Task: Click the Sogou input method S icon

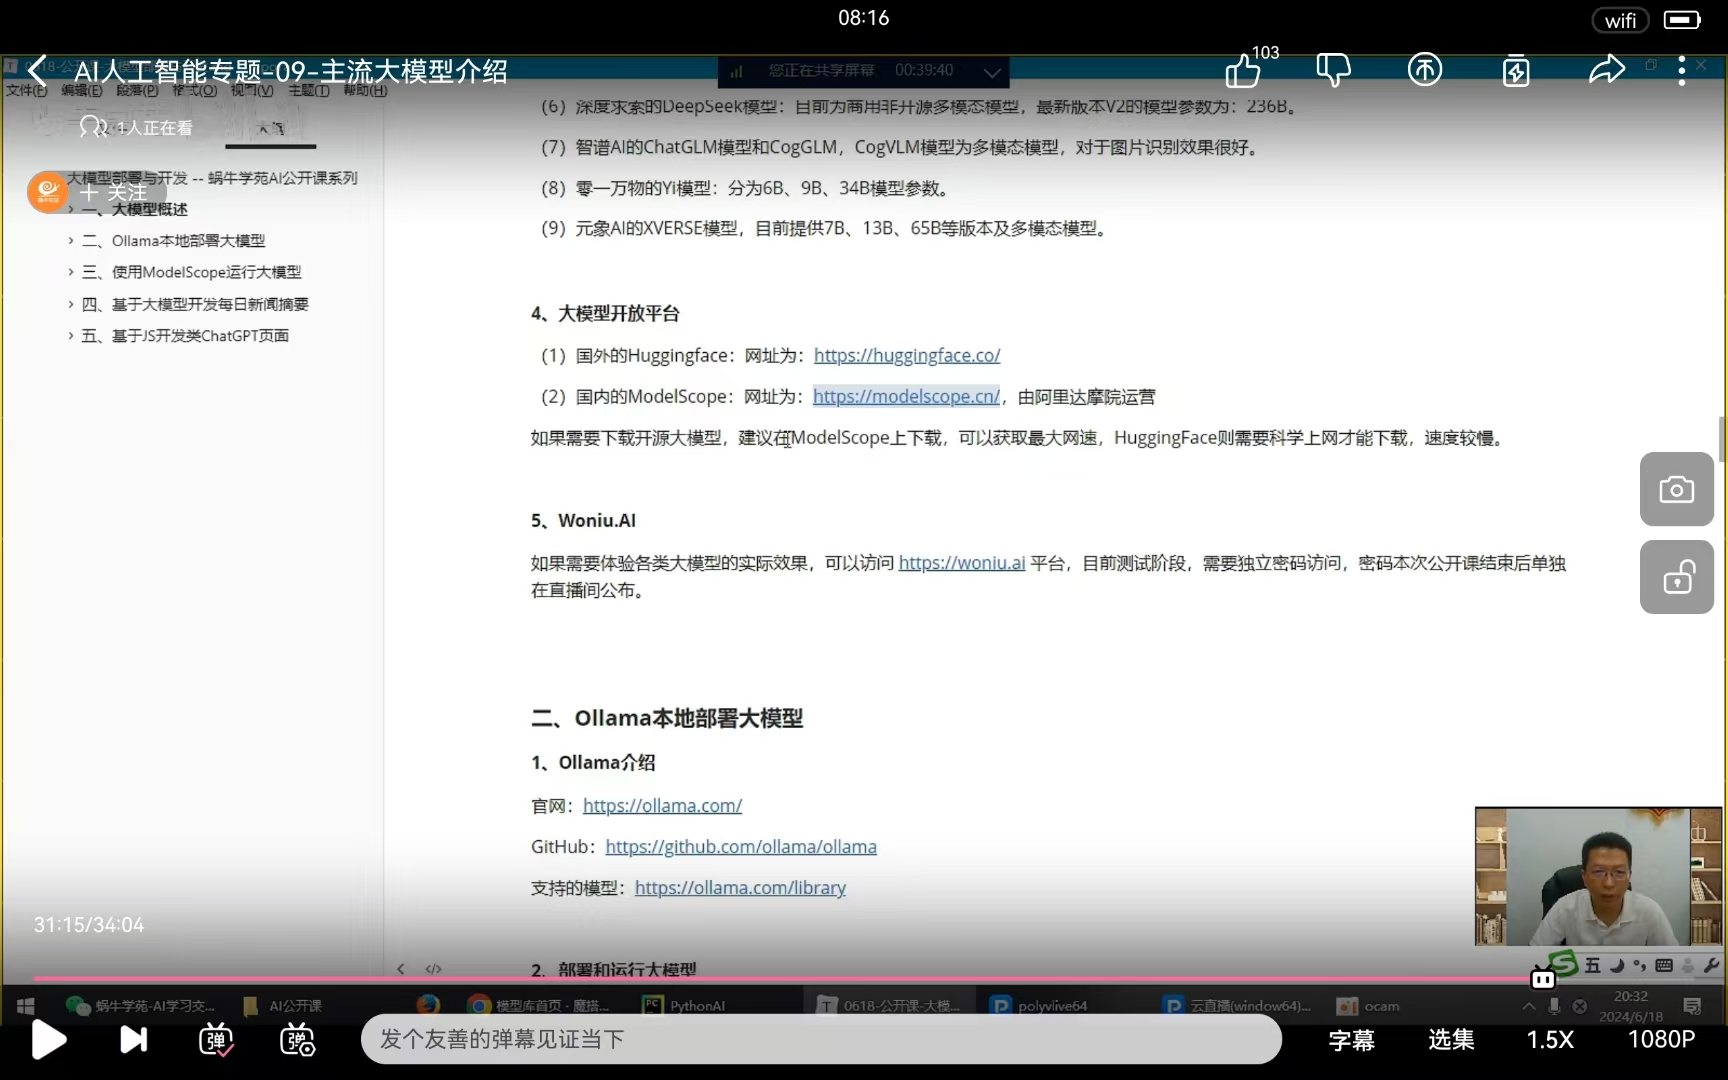Action: 1563,964
